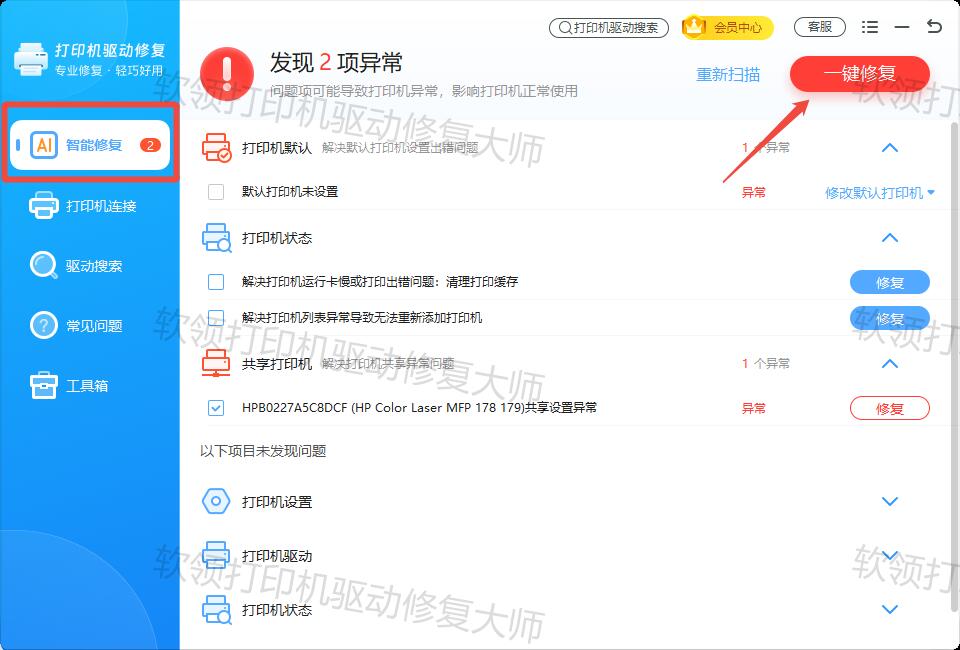960x650 pixels.
Task: Switch to 打印机连接 tab
Action: click(x=90, y=206)
